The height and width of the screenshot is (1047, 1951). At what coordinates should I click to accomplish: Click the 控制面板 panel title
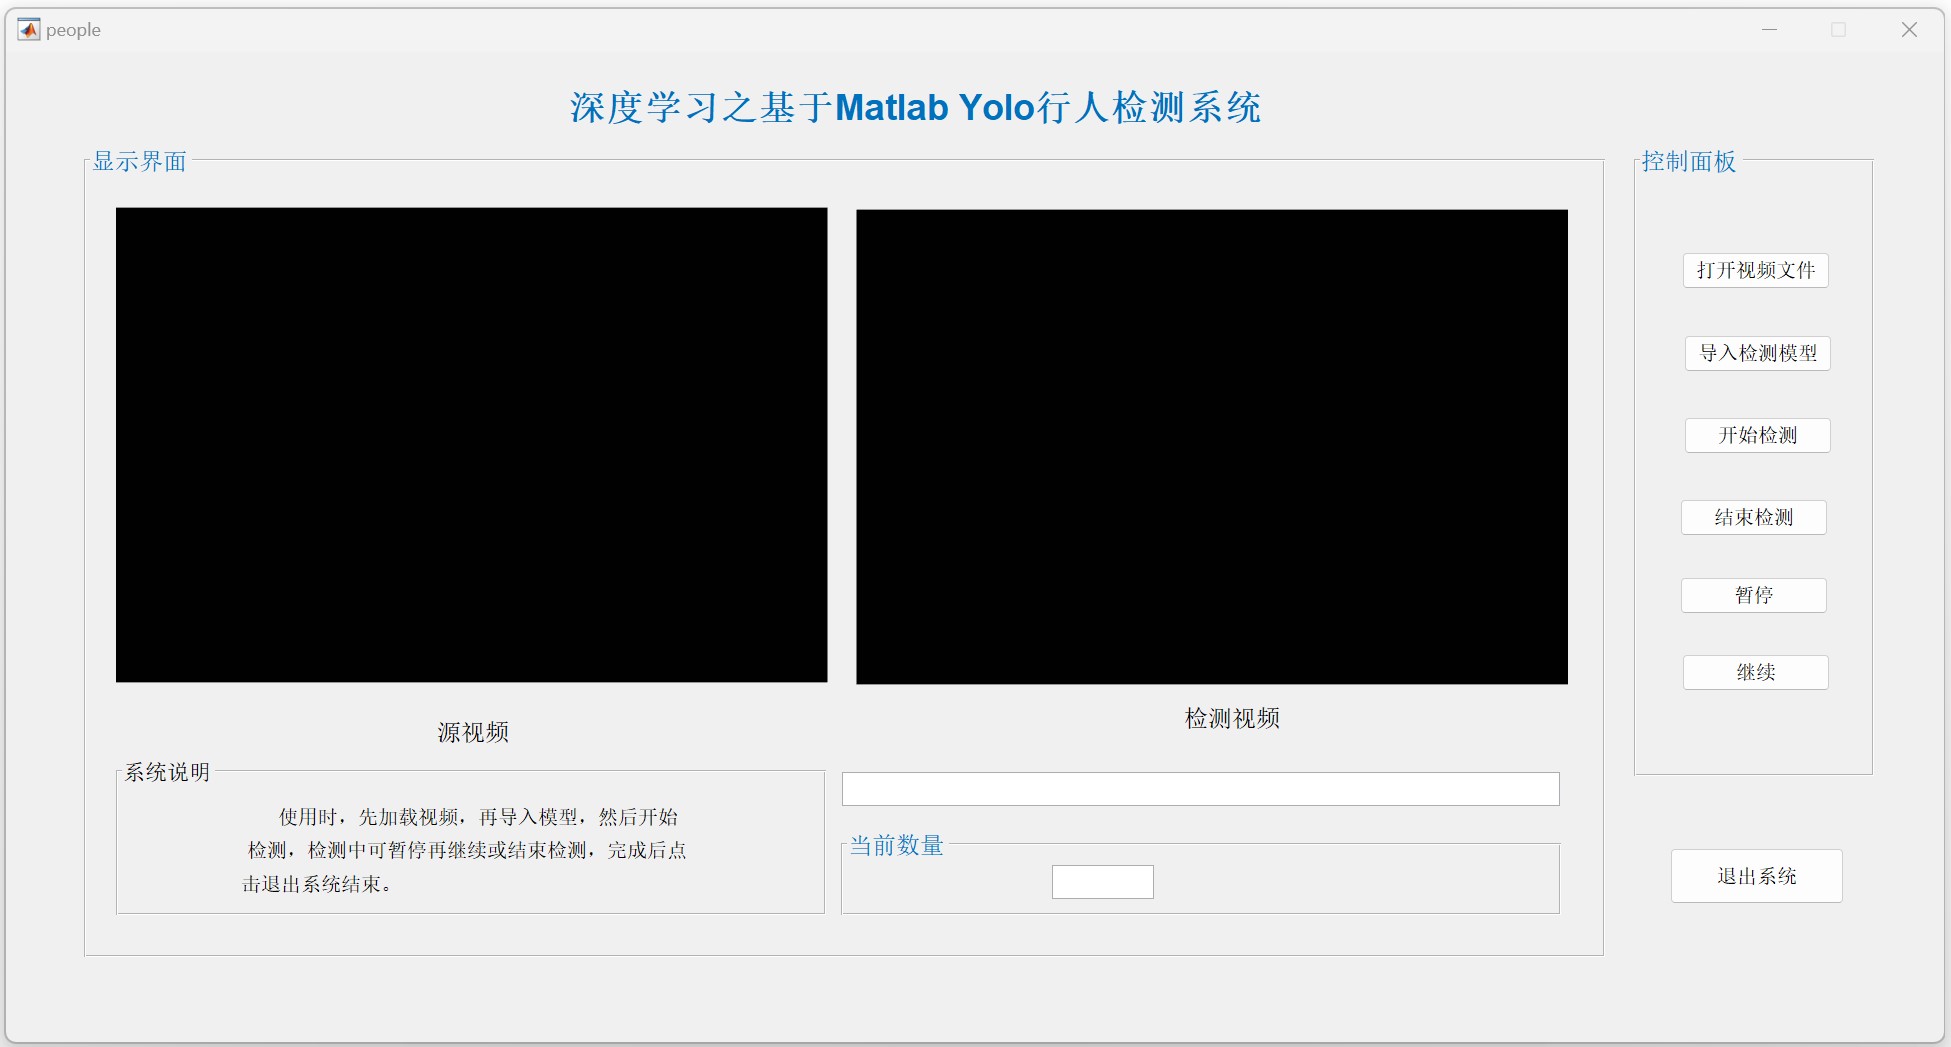(x=1689, y=162)
